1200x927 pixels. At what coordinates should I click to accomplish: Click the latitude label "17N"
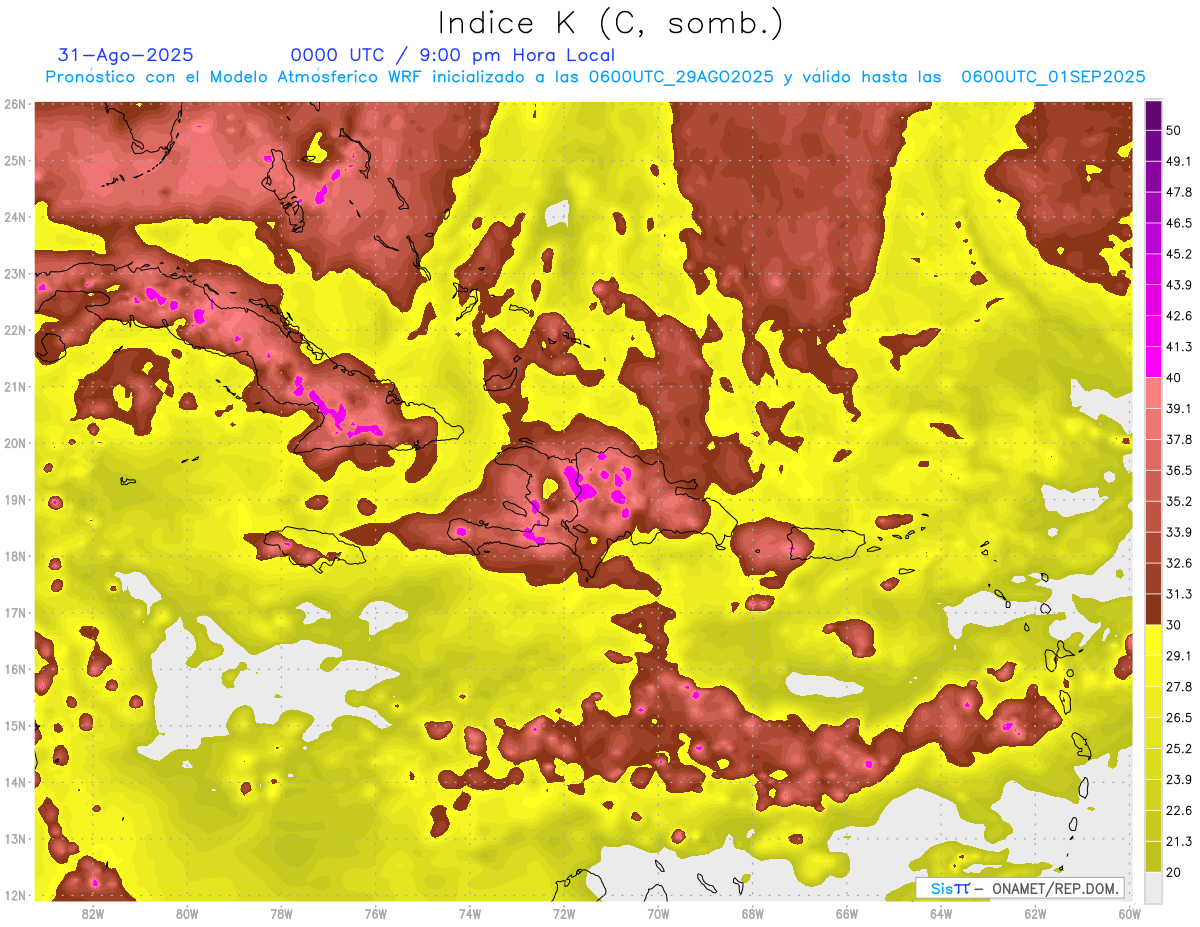coord(15,612)
